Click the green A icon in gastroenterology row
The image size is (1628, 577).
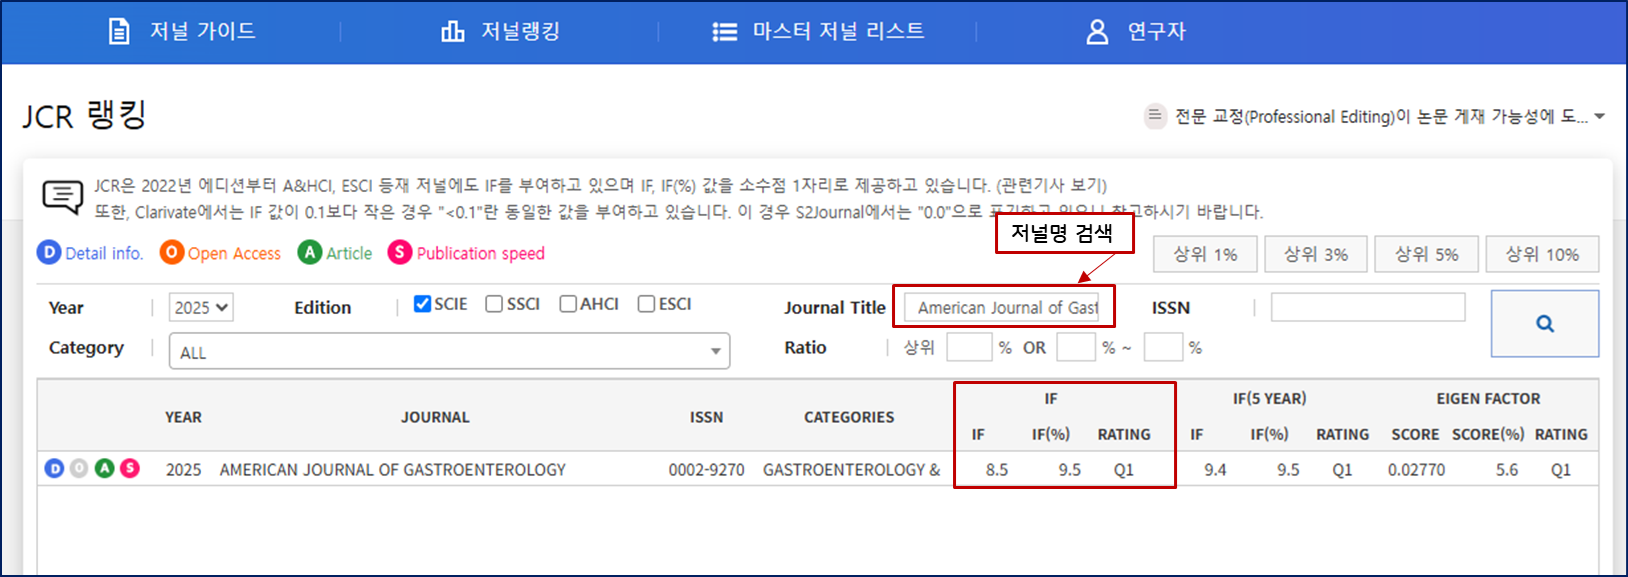coord(104,468)
